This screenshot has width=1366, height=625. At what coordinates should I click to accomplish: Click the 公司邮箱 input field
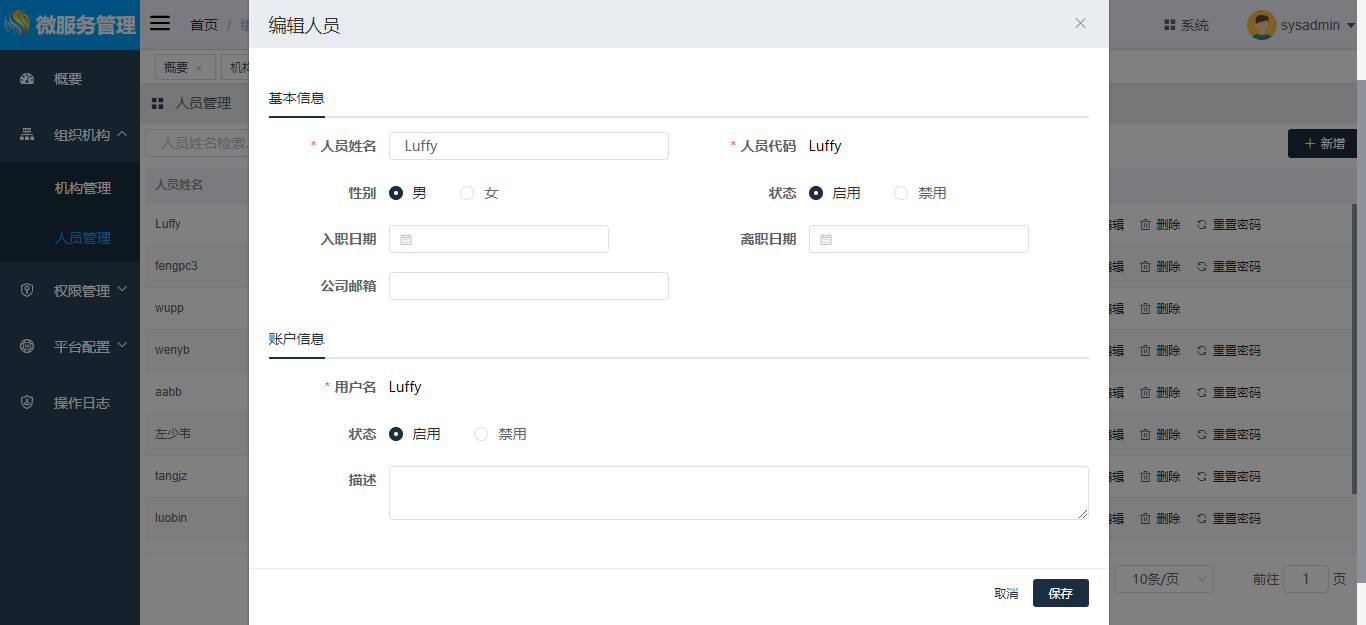(528, 286)
